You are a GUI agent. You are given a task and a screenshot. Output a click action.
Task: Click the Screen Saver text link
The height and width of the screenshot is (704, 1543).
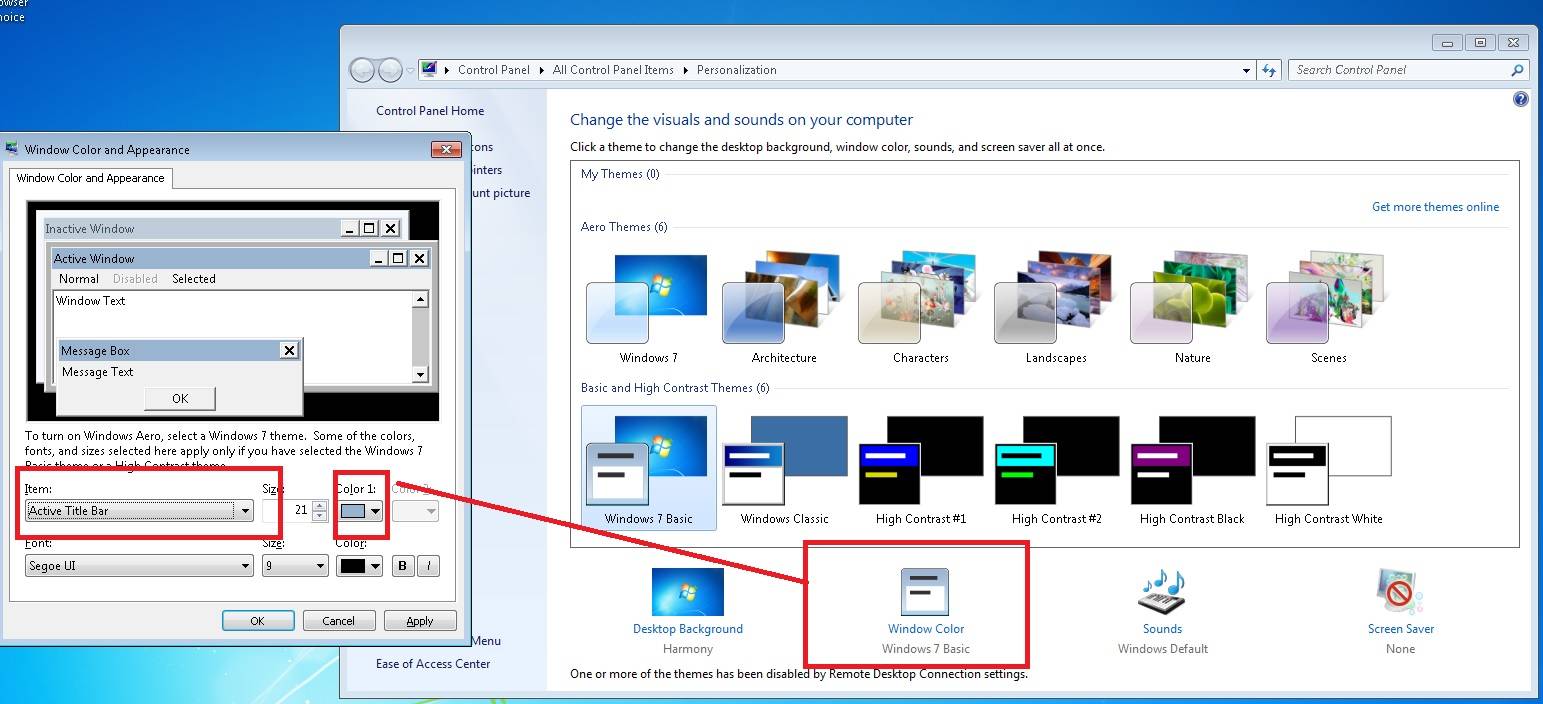point(1401,629)
